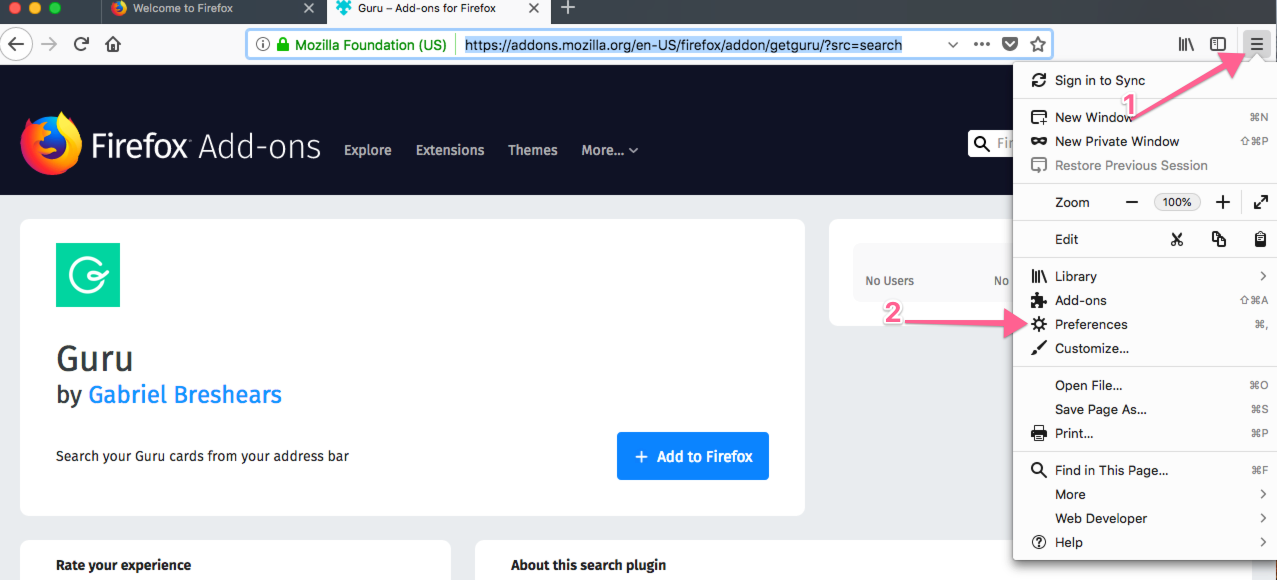Click the magnifier icon in the add-ons search box

pyautogui.click(x=982, y=144)
